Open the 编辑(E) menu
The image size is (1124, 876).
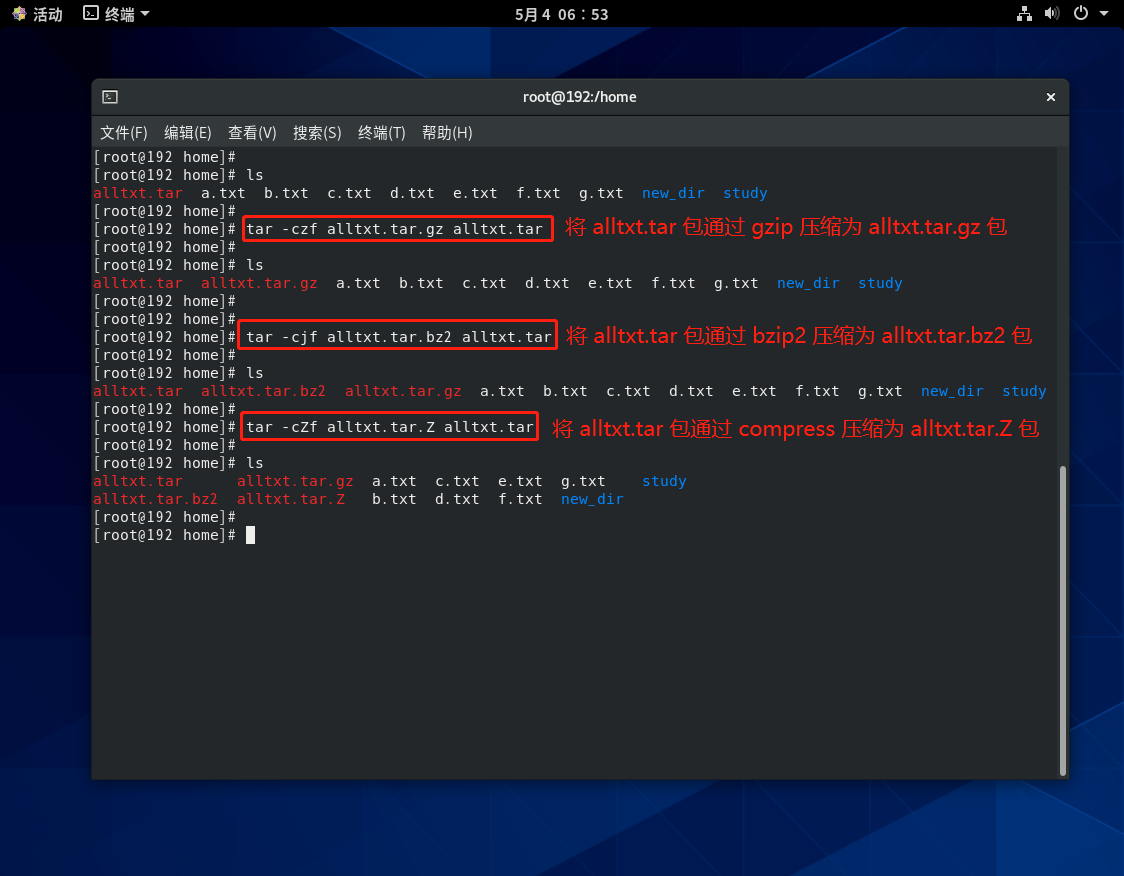[188, 132]
